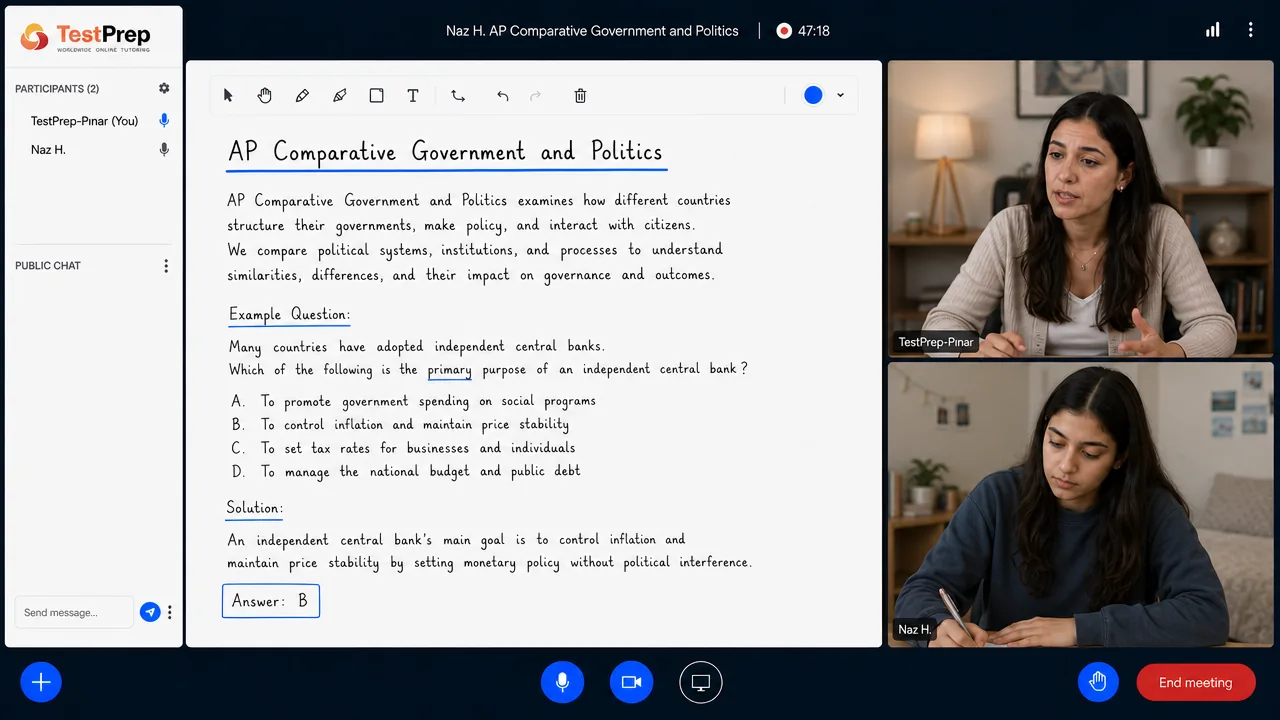The height and width of the screenshot is (720, 1280).
Task: Click answer option D about national budget
Action: (x=406, y=471)
